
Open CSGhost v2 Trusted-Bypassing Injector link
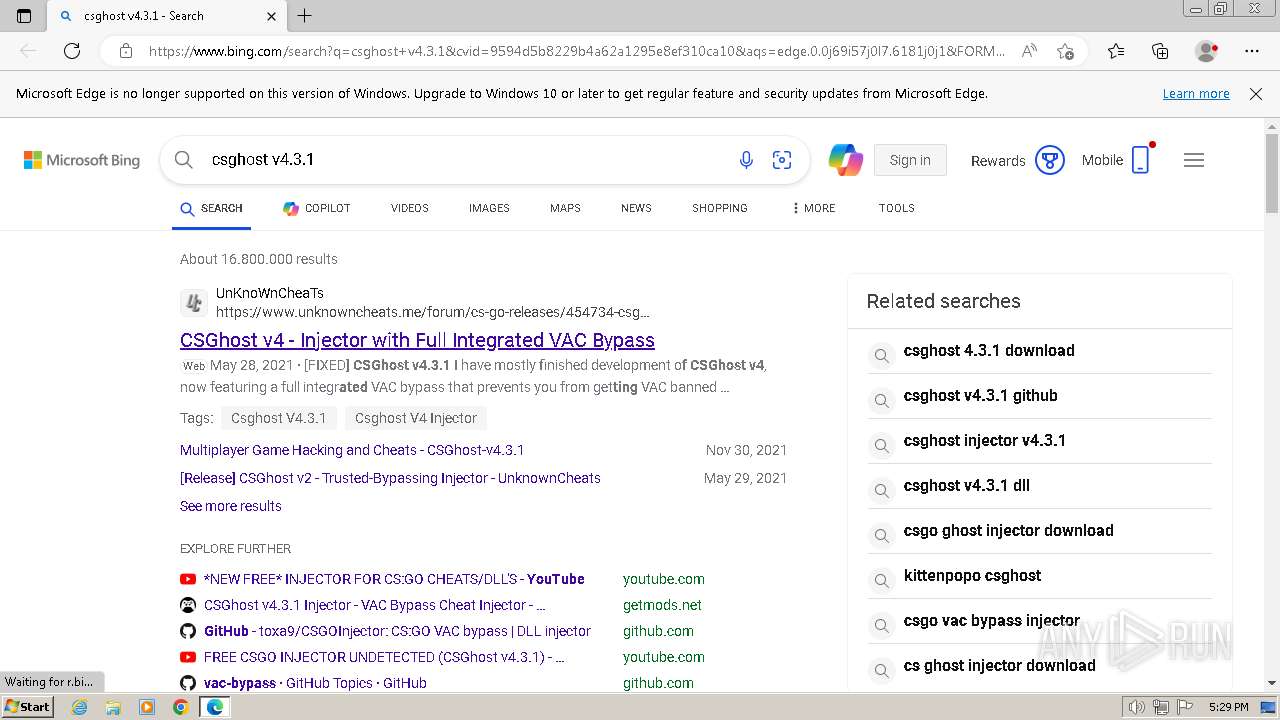[390, 478]
